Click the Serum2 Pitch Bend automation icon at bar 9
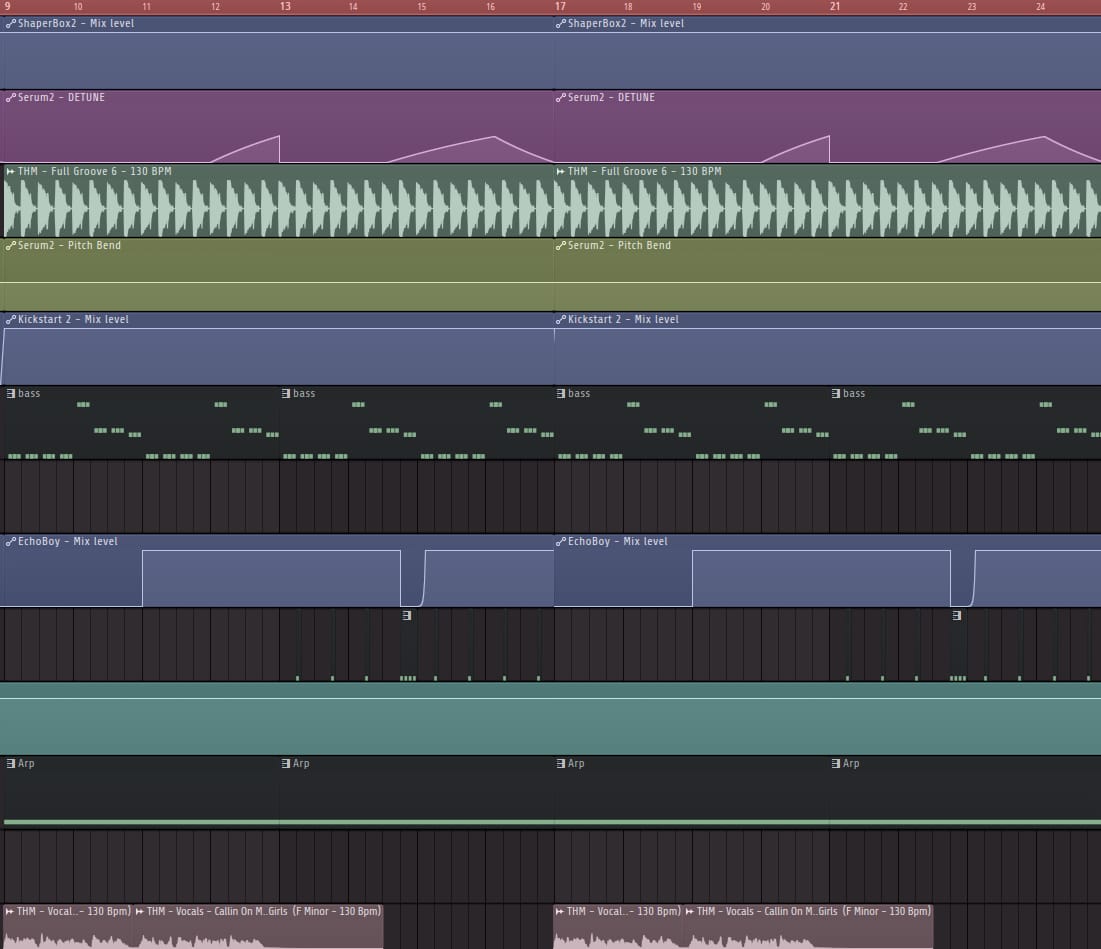 point(11,246)
